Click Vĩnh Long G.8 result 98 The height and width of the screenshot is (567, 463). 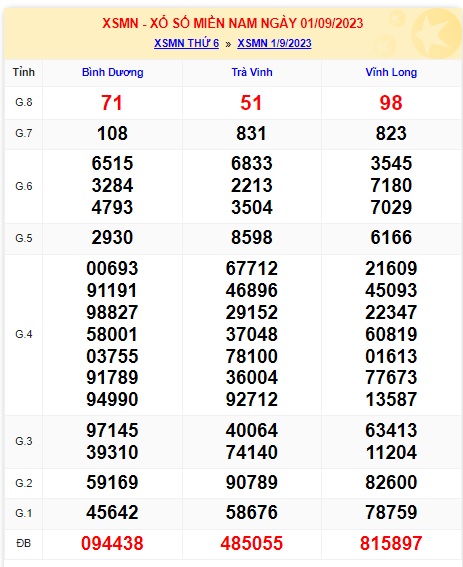(391, 103)
